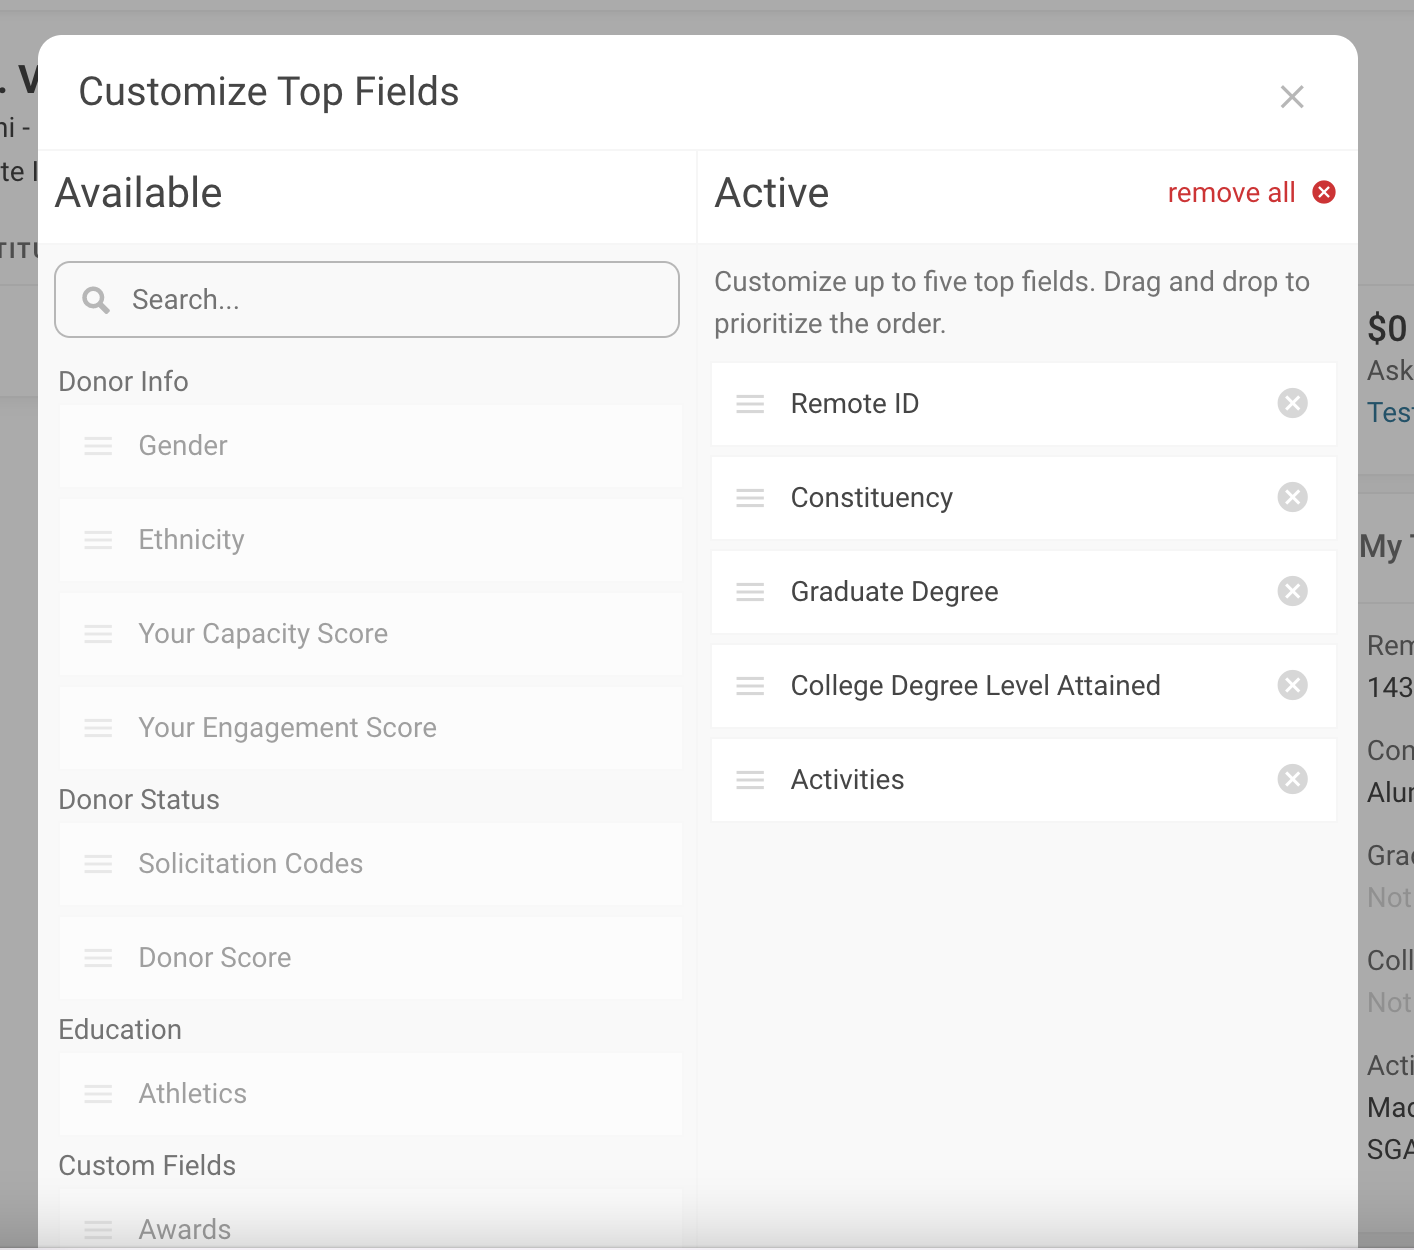Choose Your Capacity Score field
Viewport: 1414px width, 1250px height.
point(263,634)
